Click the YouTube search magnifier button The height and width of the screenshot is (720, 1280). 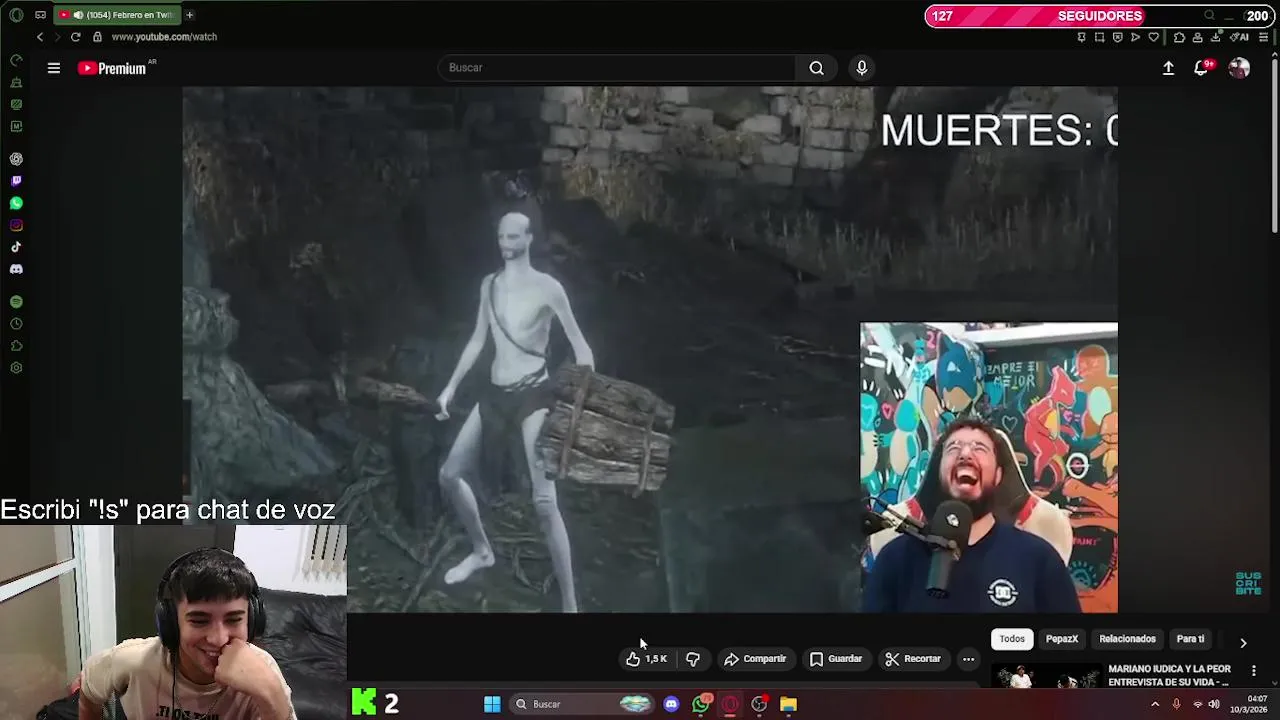[817, 68]
